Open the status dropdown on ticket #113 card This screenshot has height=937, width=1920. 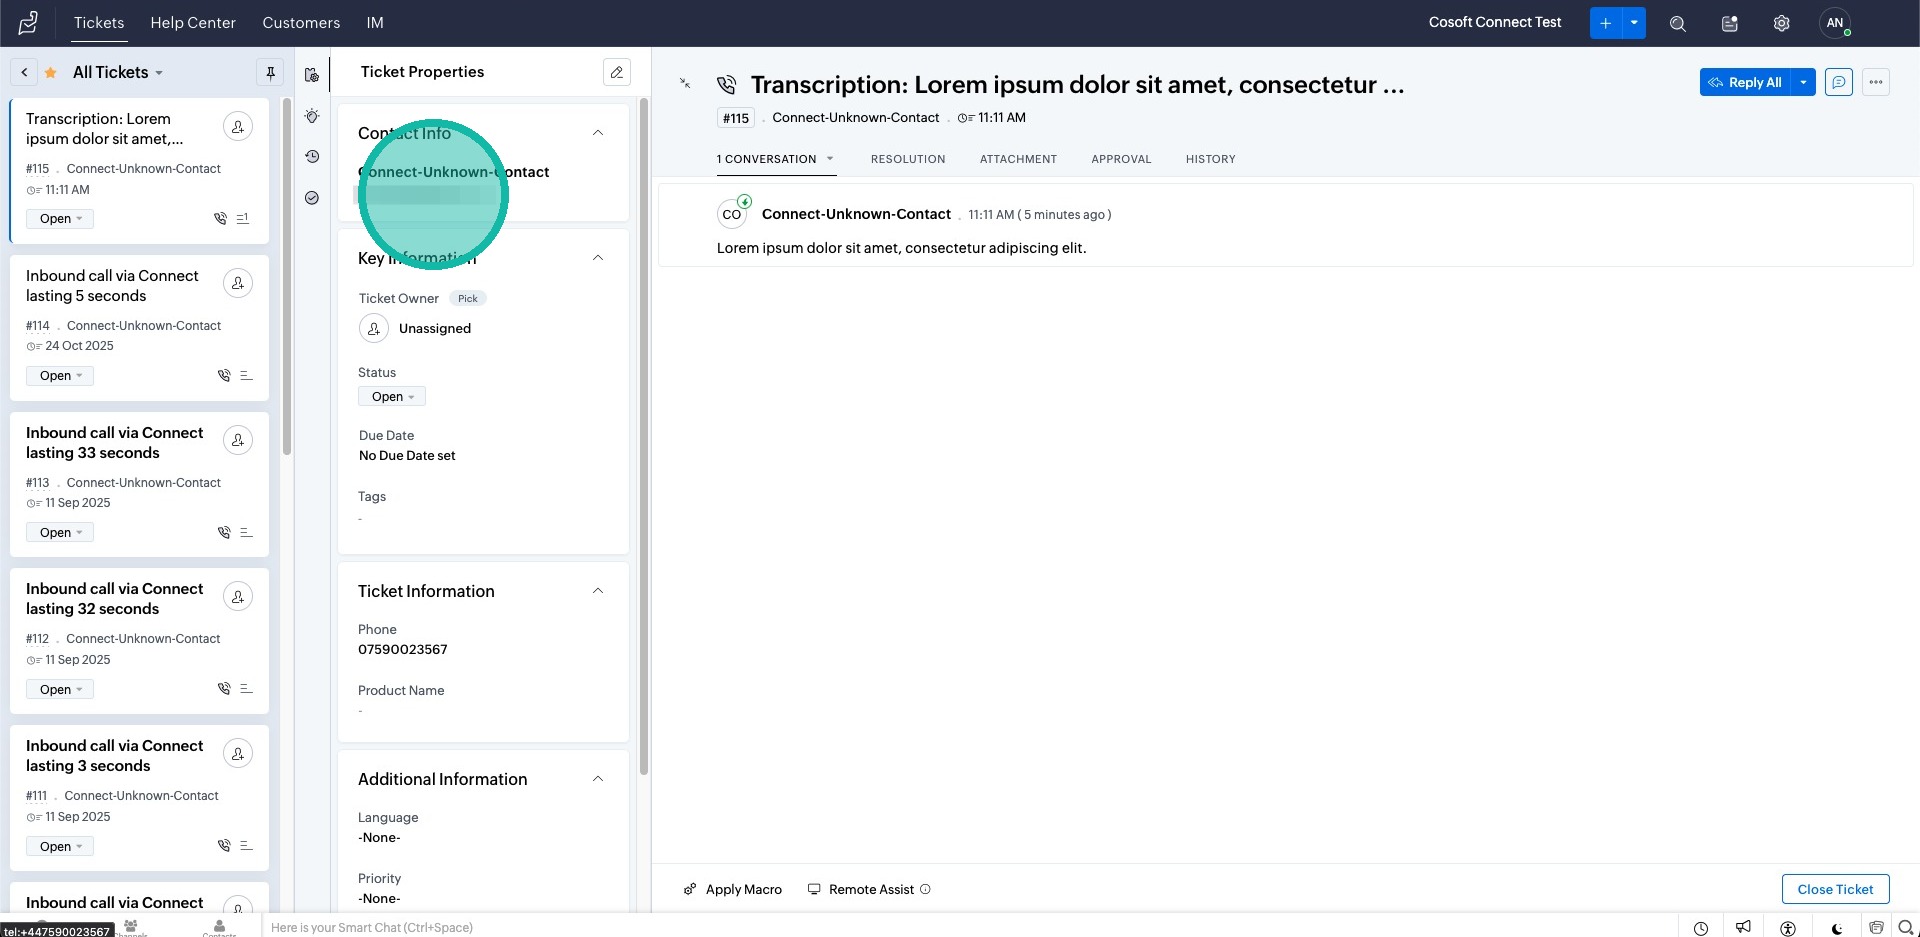tap(60, 533)
